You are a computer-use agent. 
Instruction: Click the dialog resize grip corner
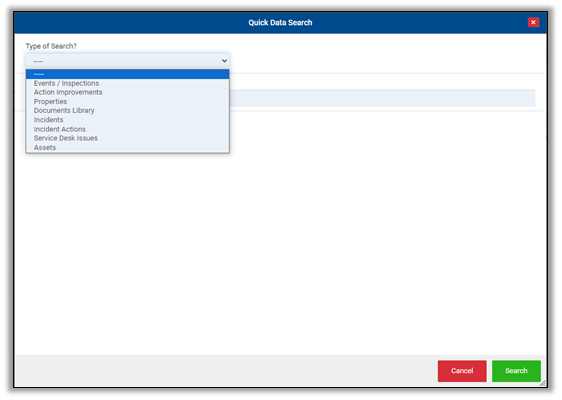click(x=543, y=383)
